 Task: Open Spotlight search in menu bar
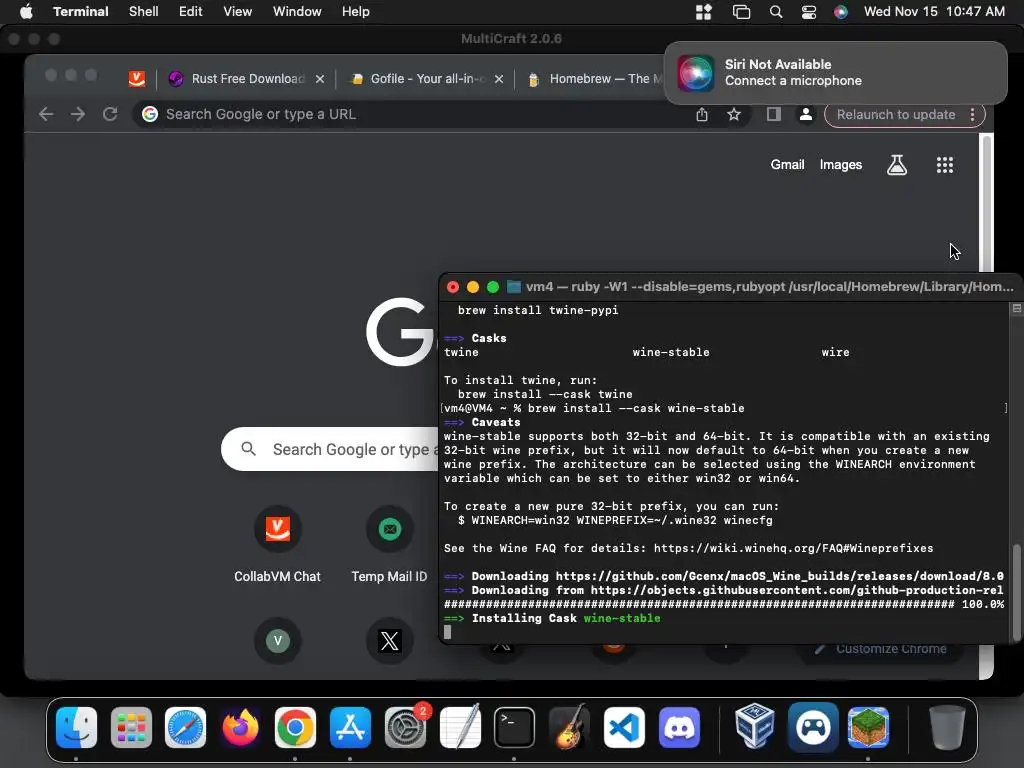[x=776, y=12]
